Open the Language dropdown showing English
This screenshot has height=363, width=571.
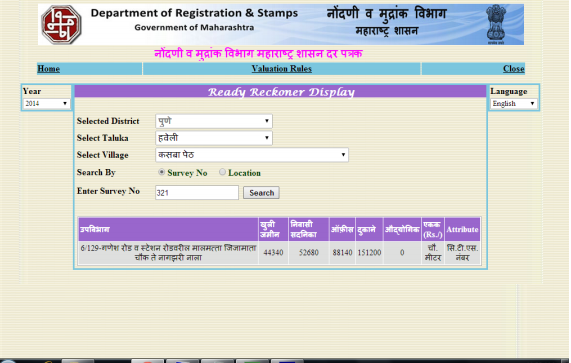[x=513, y=103]
